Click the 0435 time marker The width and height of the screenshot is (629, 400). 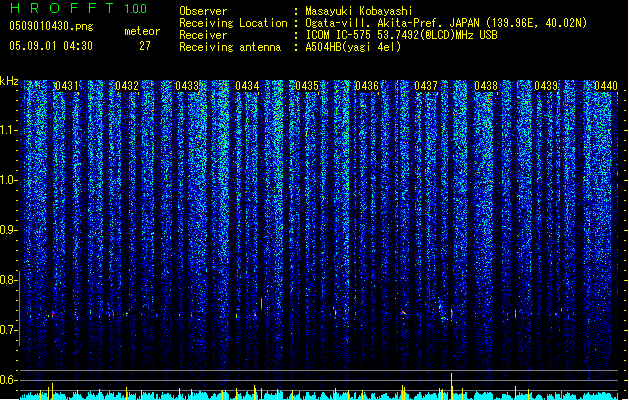(307, 86)
